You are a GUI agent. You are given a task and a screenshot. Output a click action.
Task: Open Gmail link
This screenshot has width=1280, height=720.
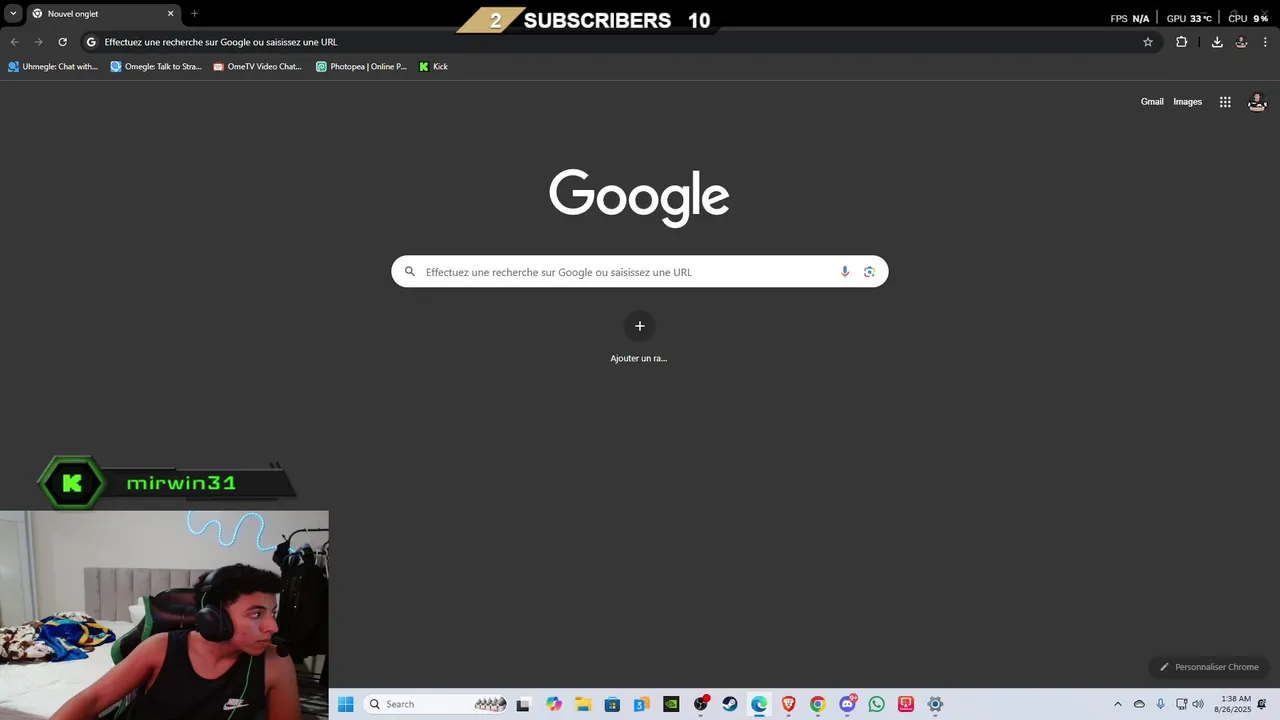click(x=1152, y=102)
